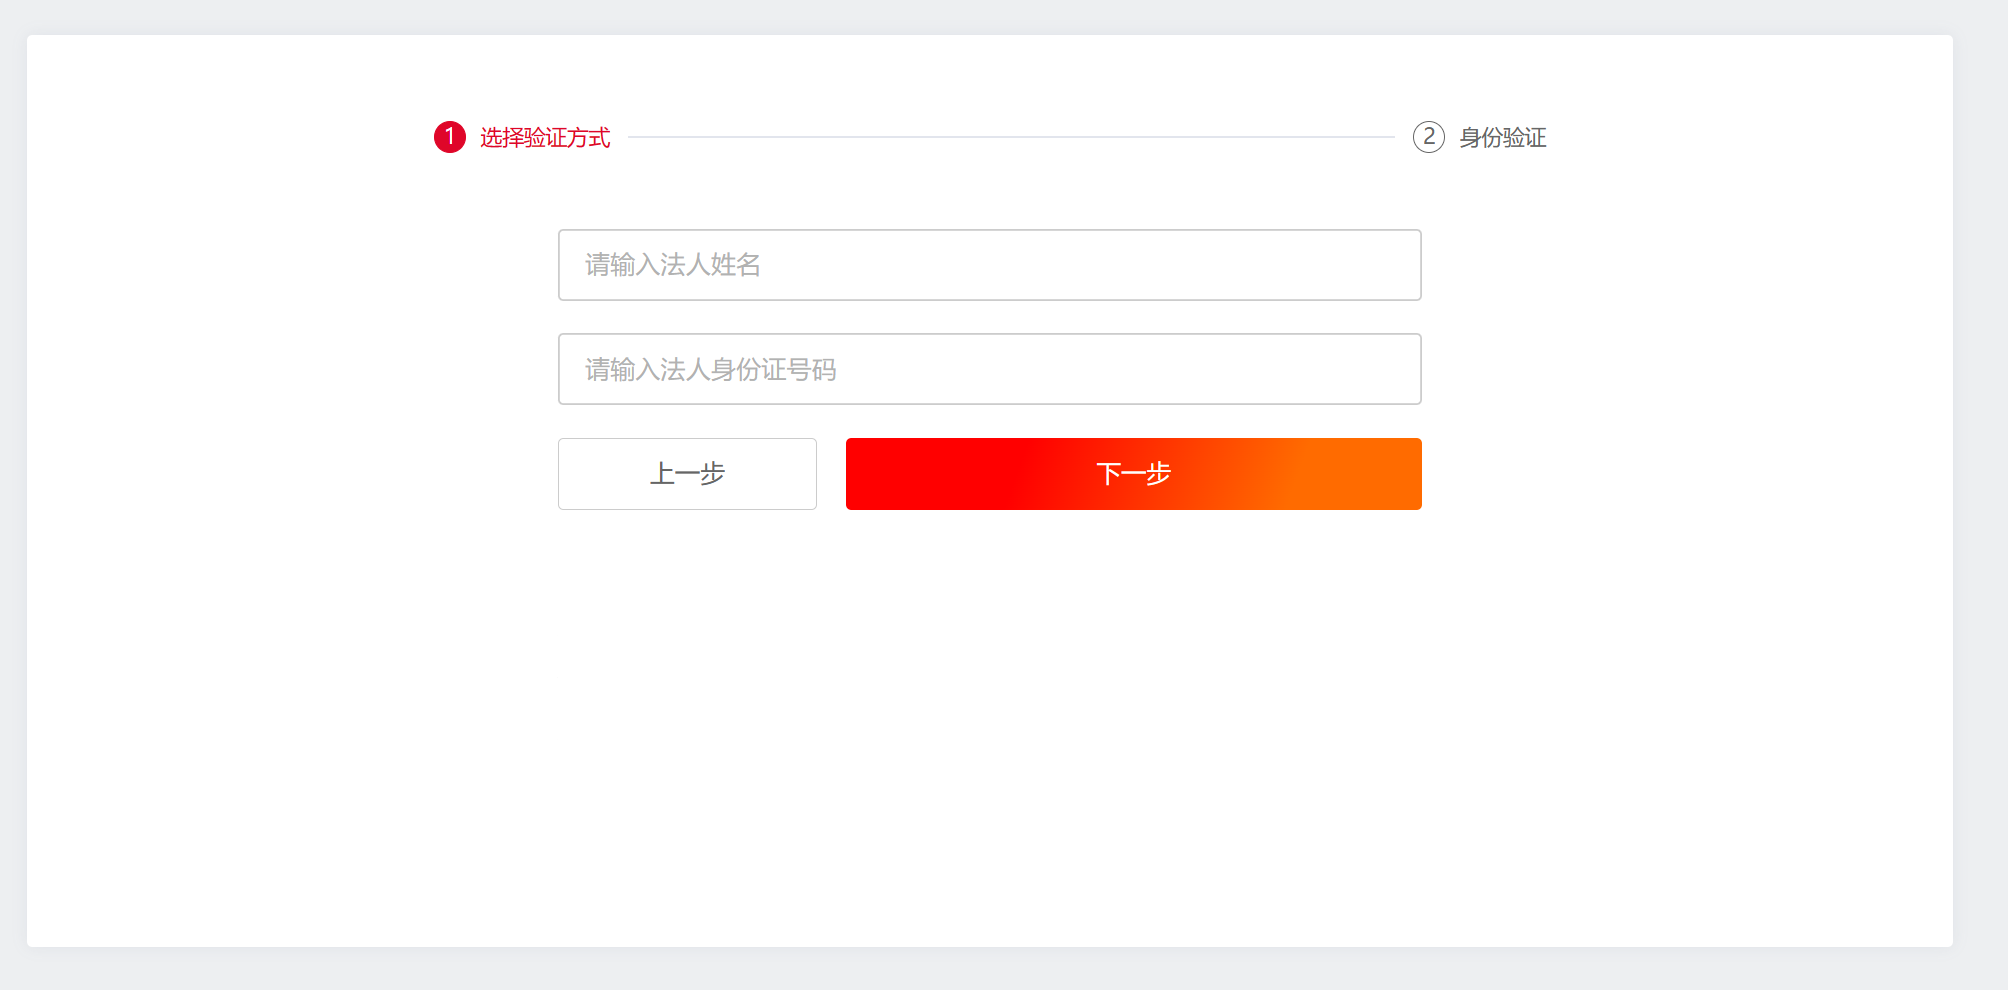
Task: Click the red left end of 下一步 button
Action: click(890, 474)
